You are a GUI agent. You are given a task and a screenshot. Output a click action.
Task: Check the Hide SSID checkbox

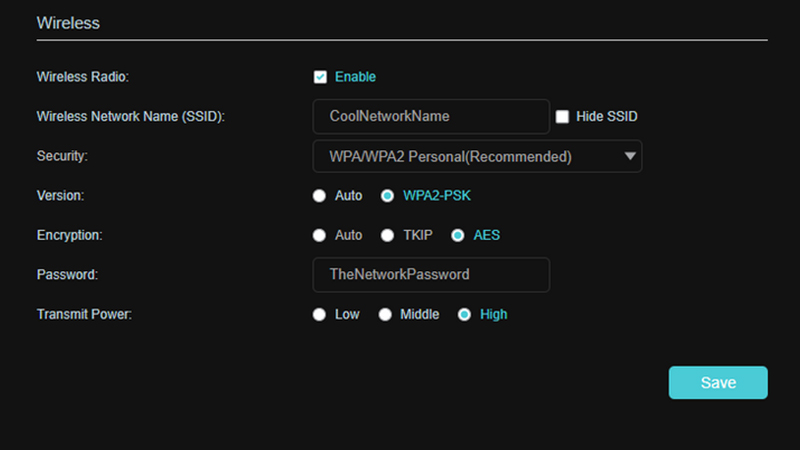[x=562, y=116]
